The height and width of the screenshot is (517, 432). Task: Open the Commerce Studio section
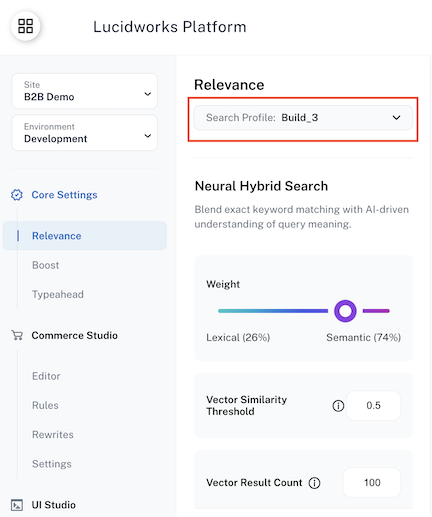(x=74, y=335)
